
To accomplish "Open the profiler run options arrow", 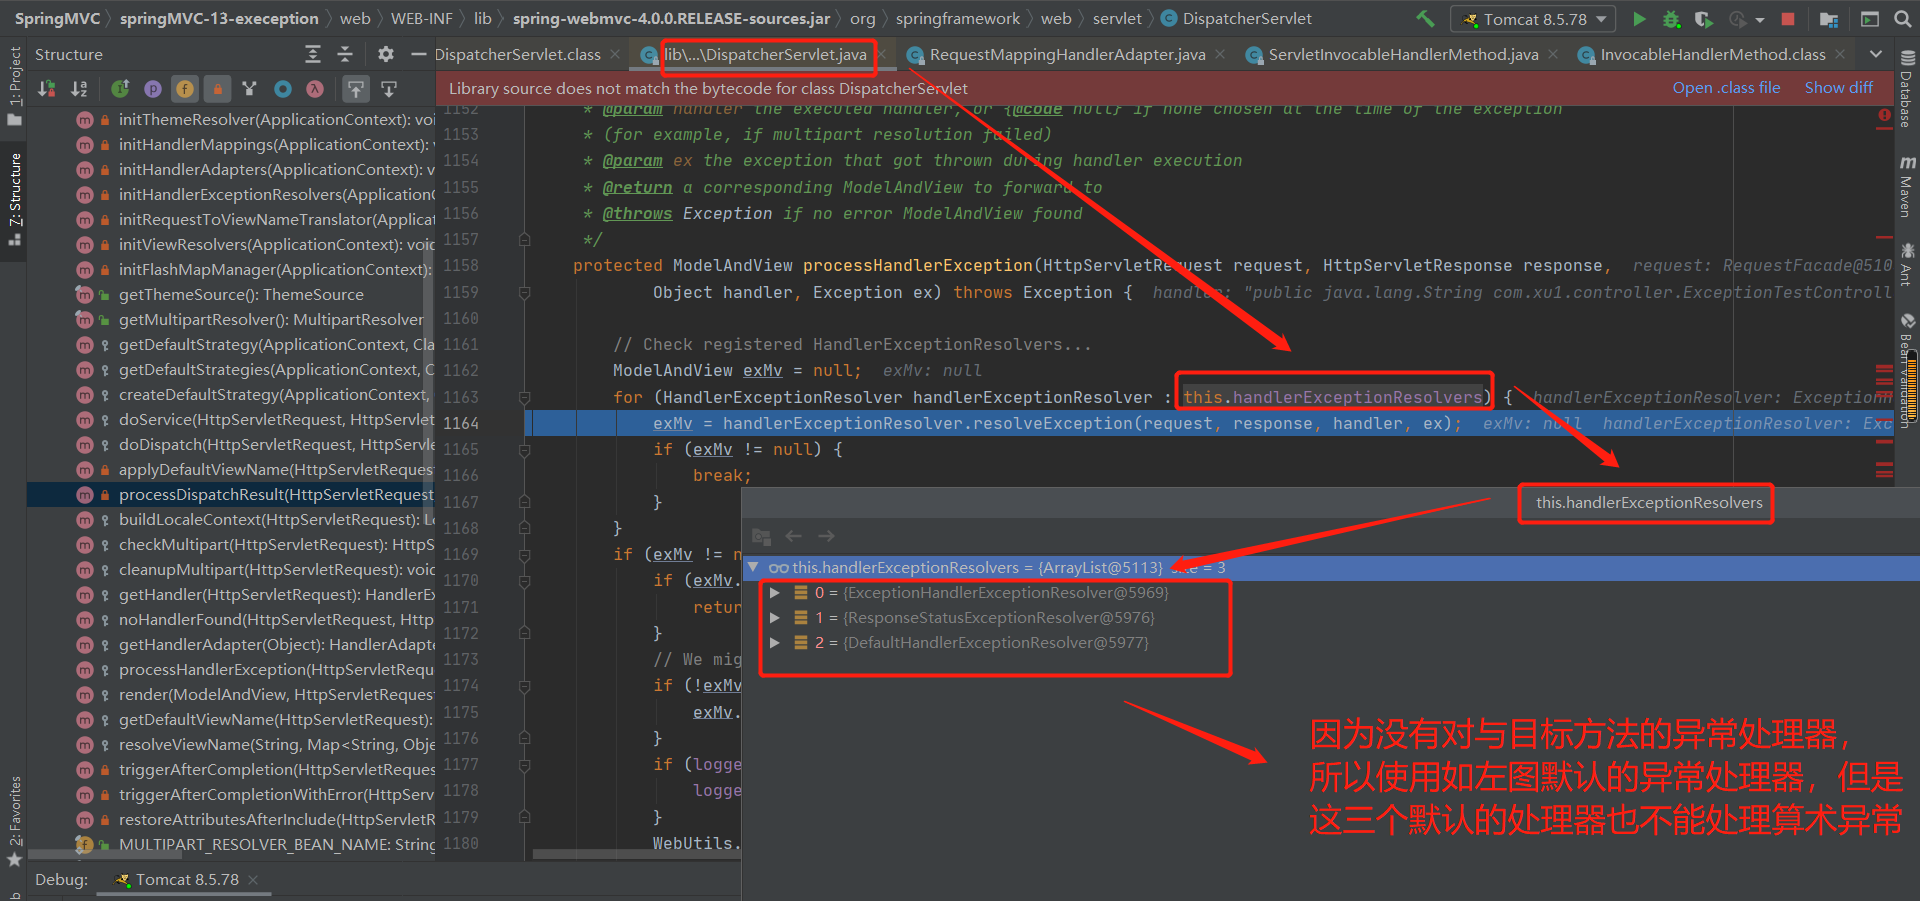I will [1760, 19].
